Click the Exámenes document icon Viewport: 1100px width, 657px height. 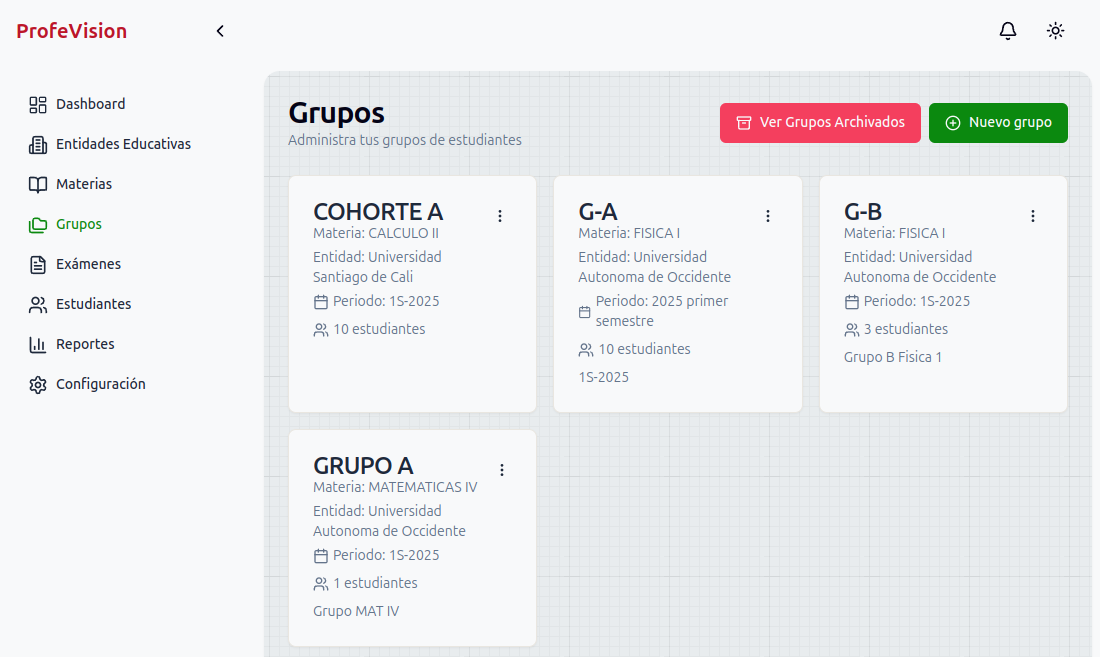pos(38,264)
